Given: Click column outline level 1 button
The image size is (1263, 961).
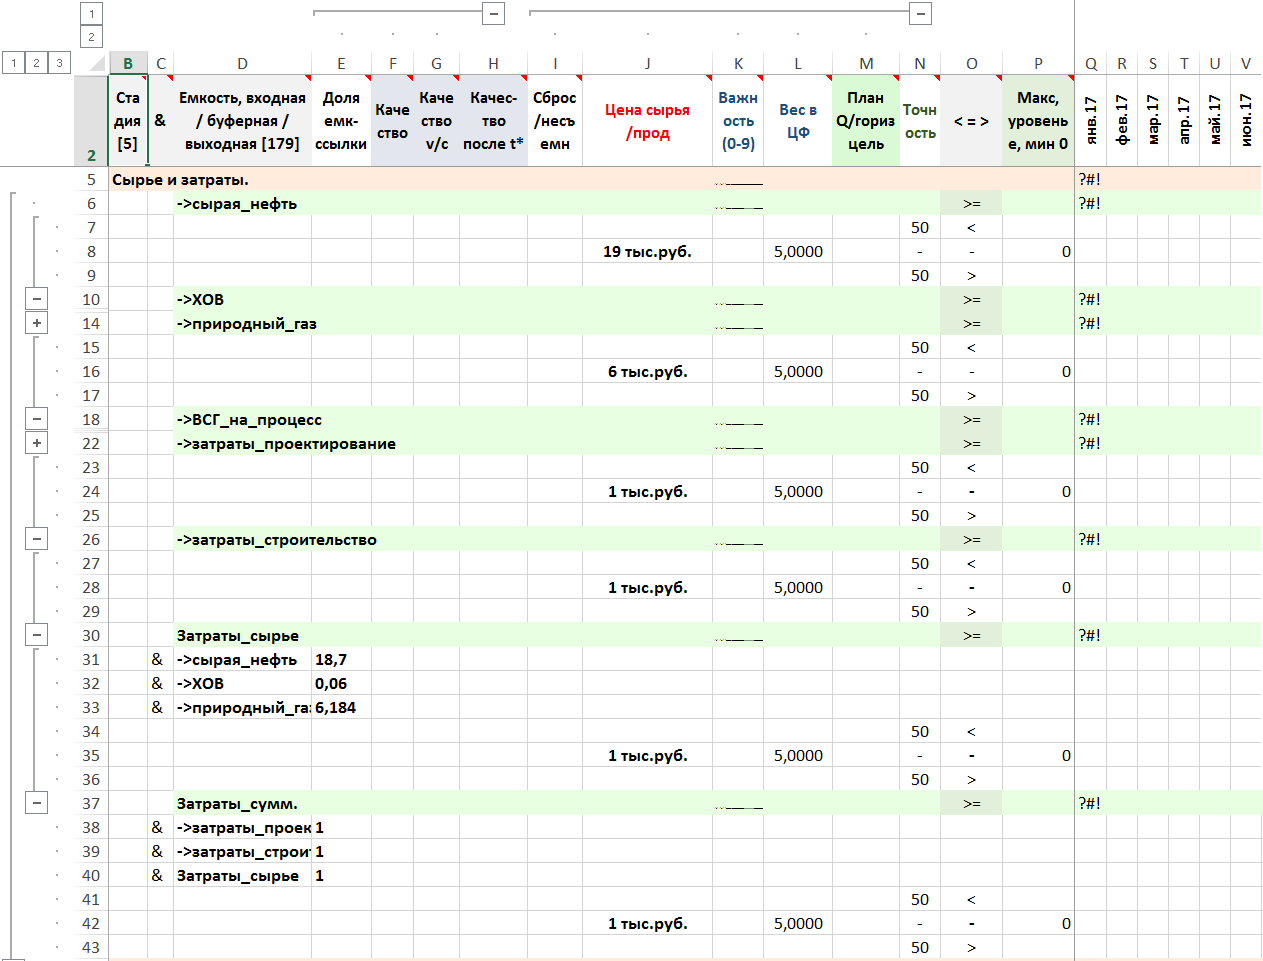Looking at the screenshot, I should 91,14.
